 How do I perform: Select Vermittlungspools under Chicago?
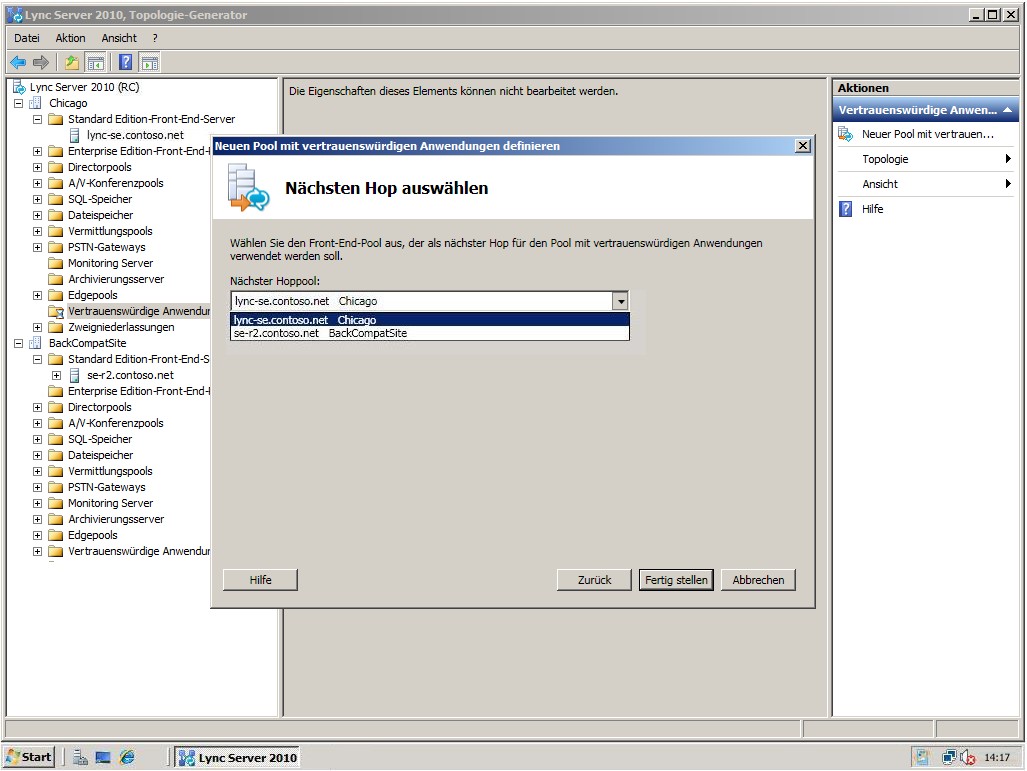coord(110,231)
